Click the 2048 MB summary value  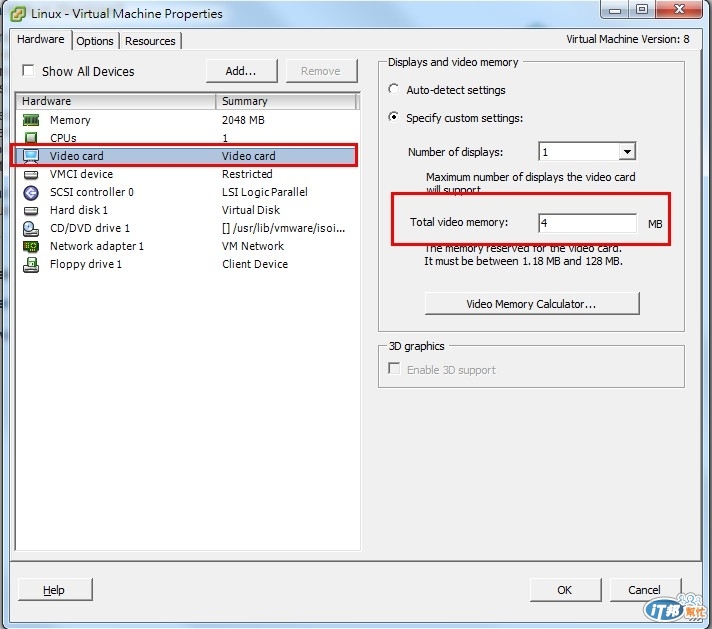[243, 120]
